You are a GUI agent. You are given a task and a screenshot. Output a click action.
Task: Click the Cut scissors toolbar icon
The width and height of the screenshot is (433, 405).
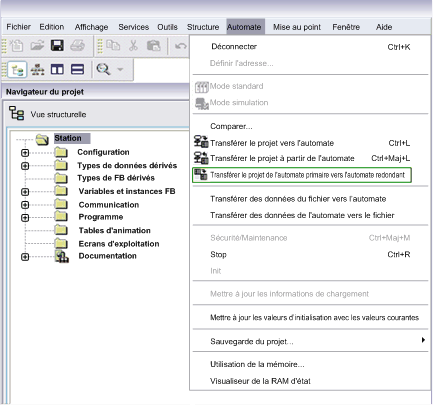tap(133, 45)
